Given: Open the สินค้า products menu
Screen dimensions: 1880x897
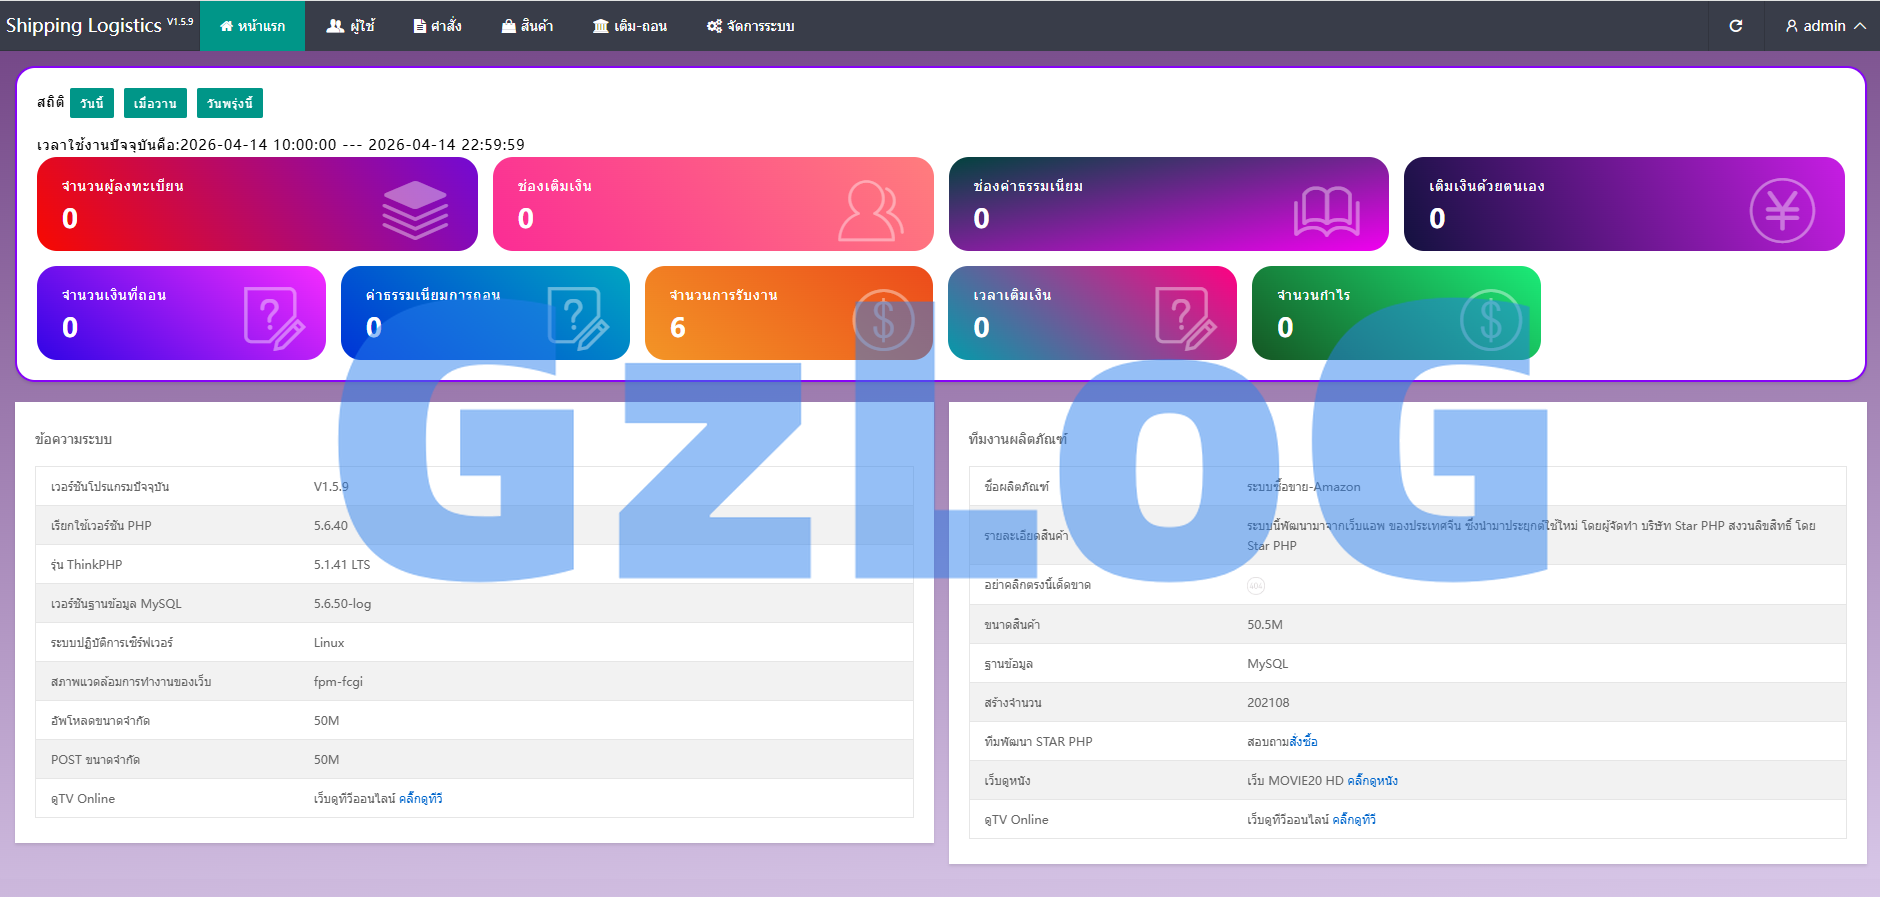Looking at the screenshot, I should (527, 26).
